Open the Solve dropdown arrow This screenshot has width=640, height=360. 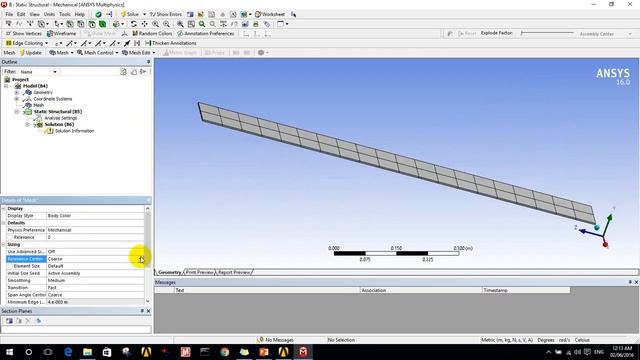(x=144, y=14)
